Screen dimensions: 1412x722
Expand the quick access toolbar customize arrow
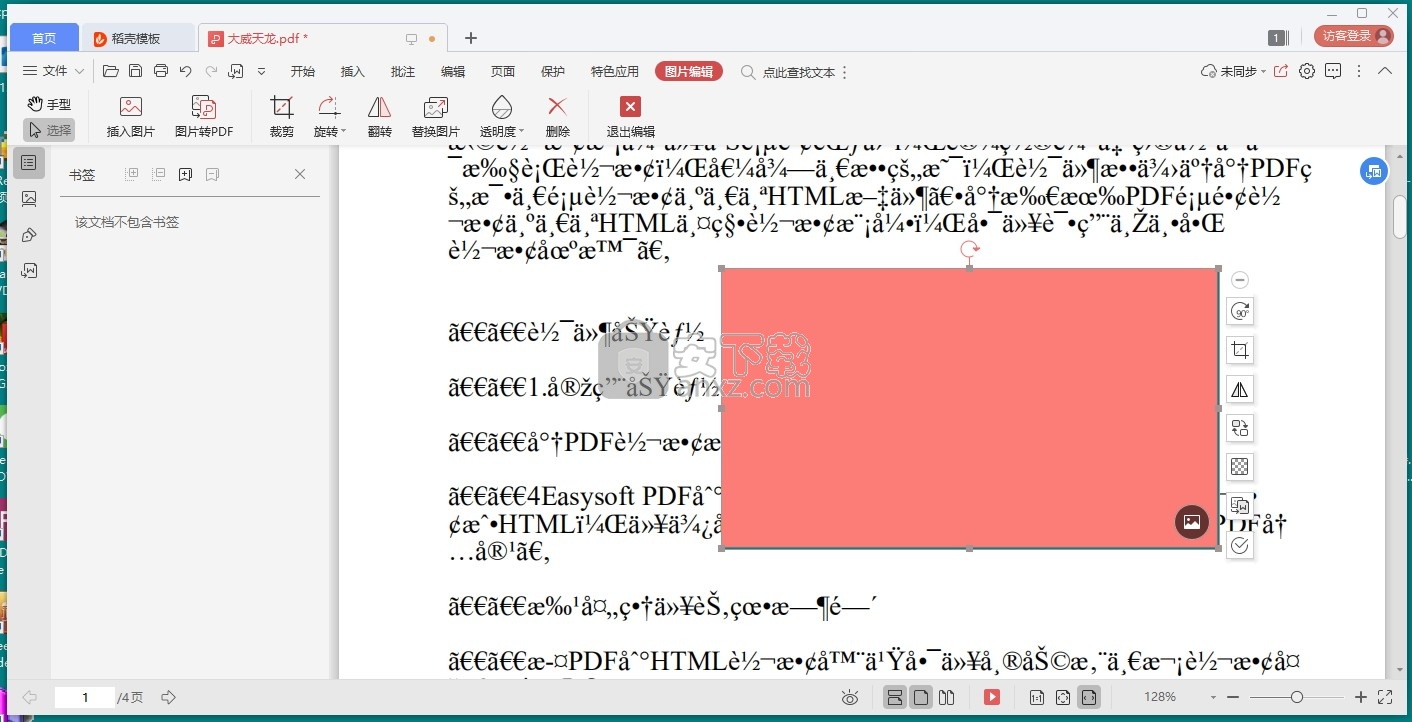262,71
